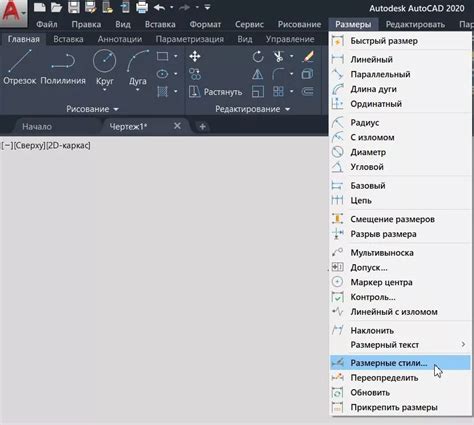Click the Undo arrow icon
Screen dimensions: 474x425
(160, 7)
